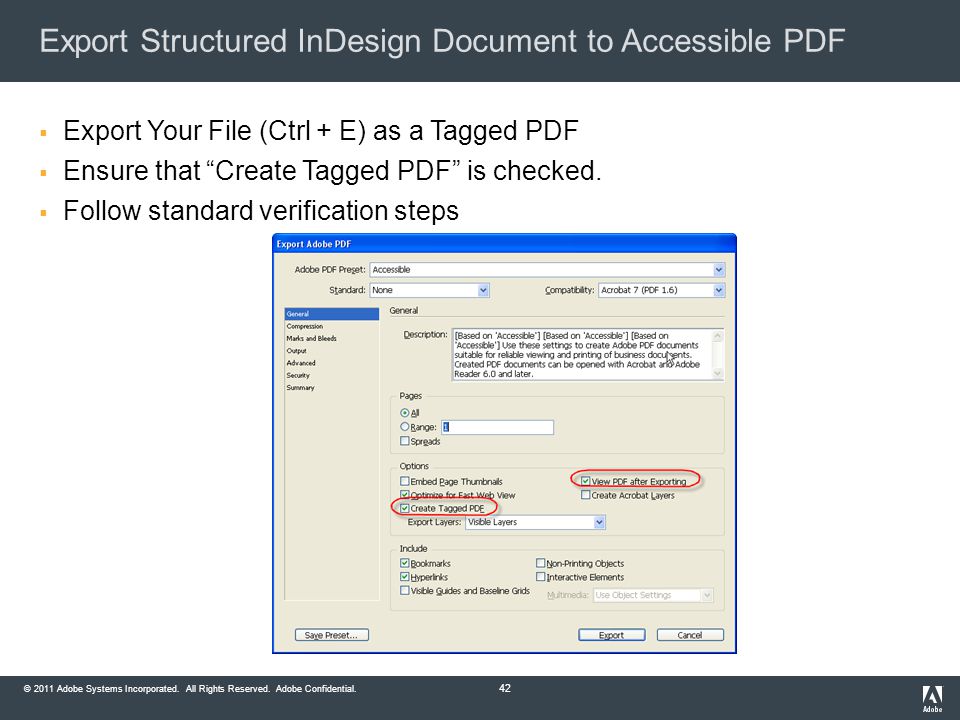Toggle the Bookmarks checkbox
The width and height of the screenshot is (960, 720).
pos(405,563)
